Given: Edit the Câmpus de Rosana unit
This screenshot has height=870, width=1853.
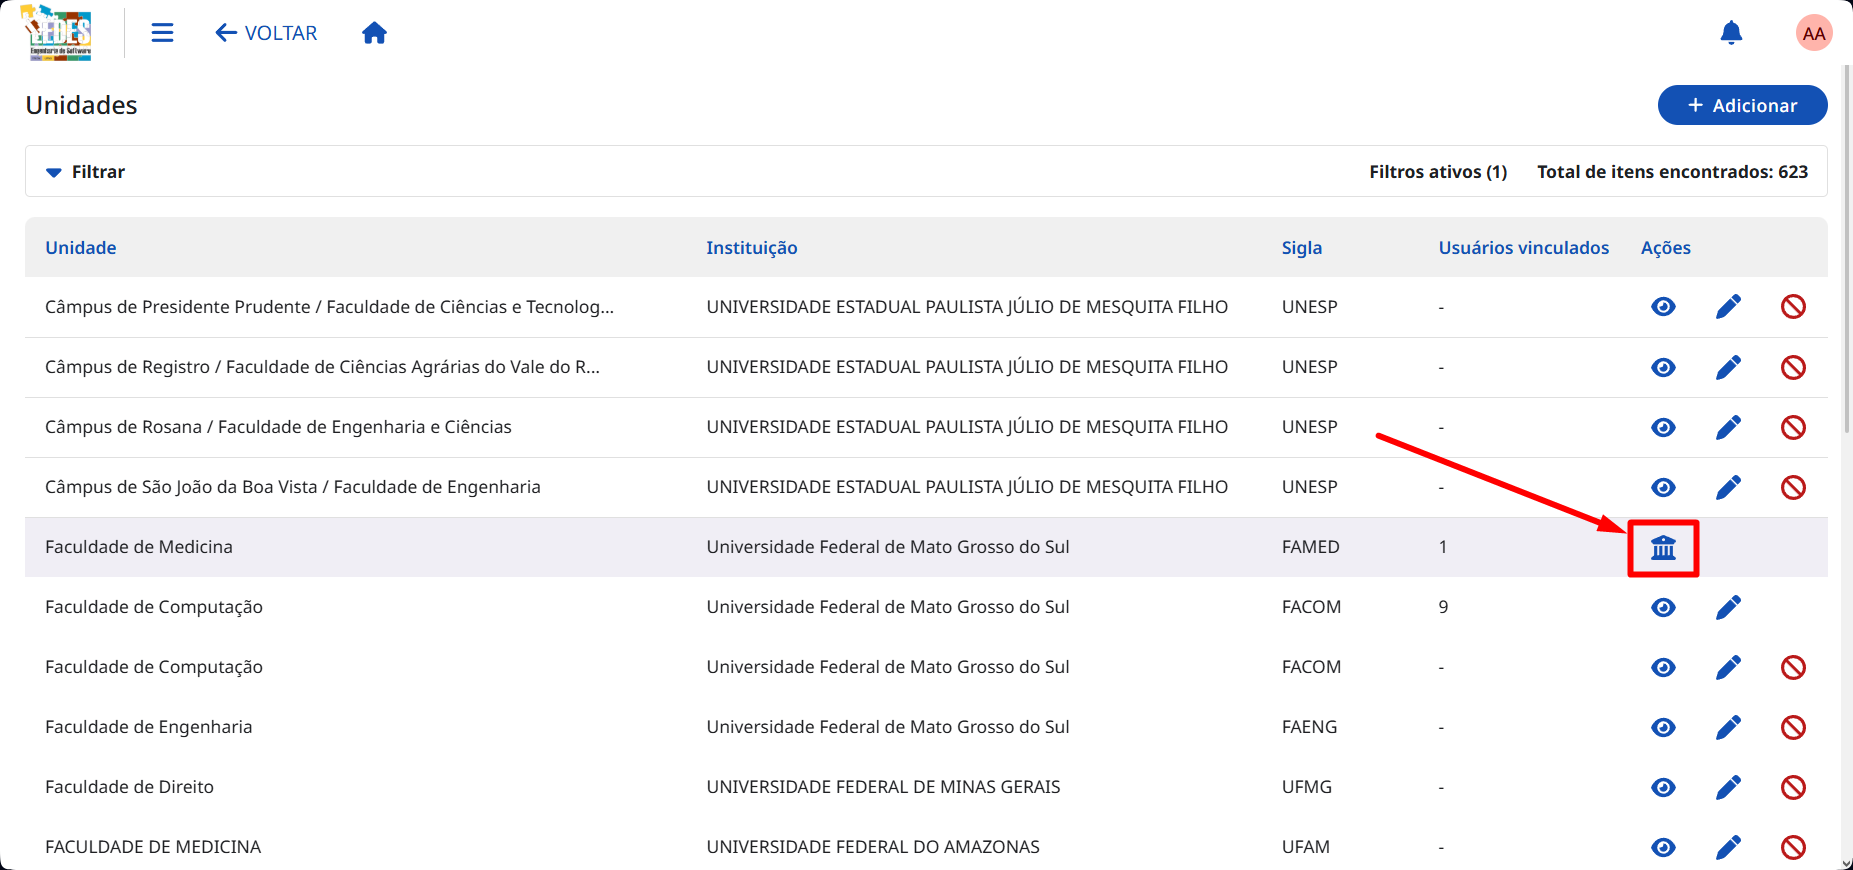Looking at the screenshot, I should pyautogui.click(x=1728, y=427).
